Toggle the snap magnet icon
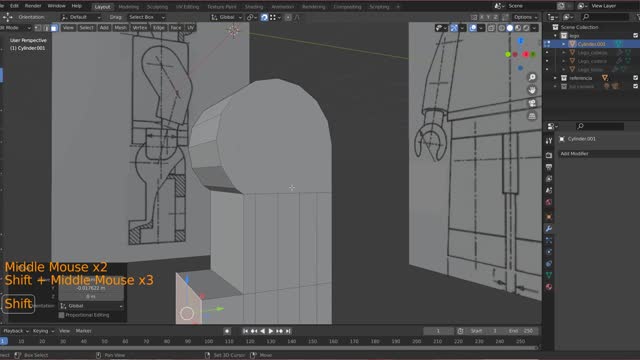 [x=264, y=17]
